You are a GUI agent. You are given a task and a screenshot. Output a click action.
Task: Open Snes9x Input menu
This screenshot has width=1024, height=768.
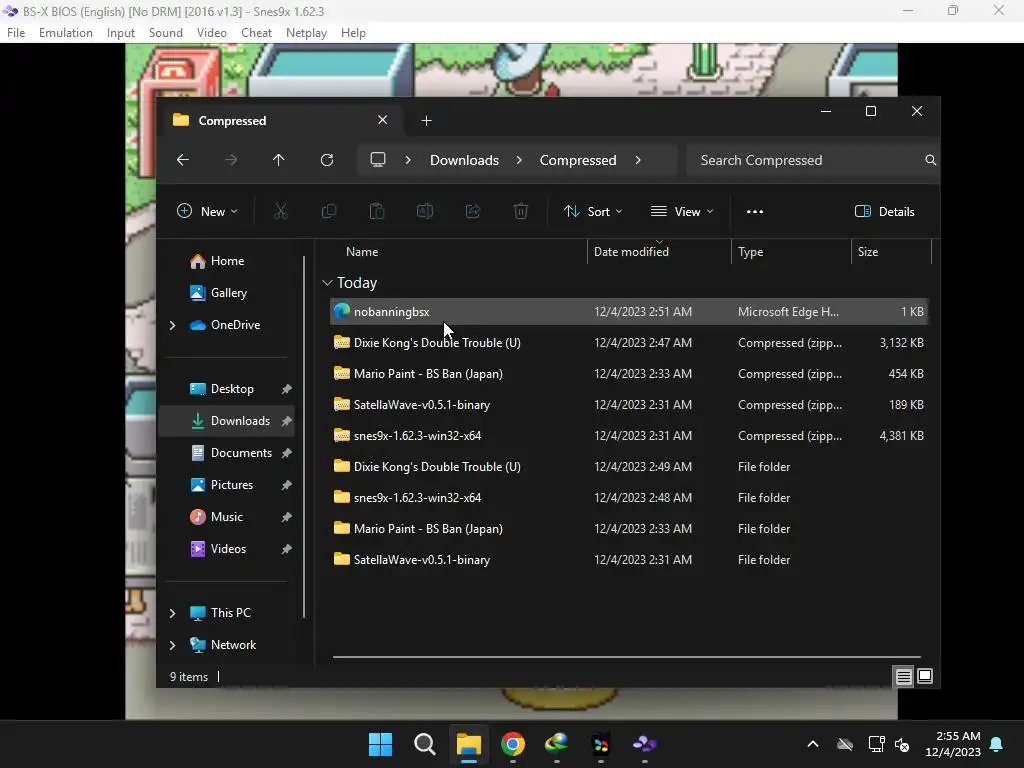121,33
